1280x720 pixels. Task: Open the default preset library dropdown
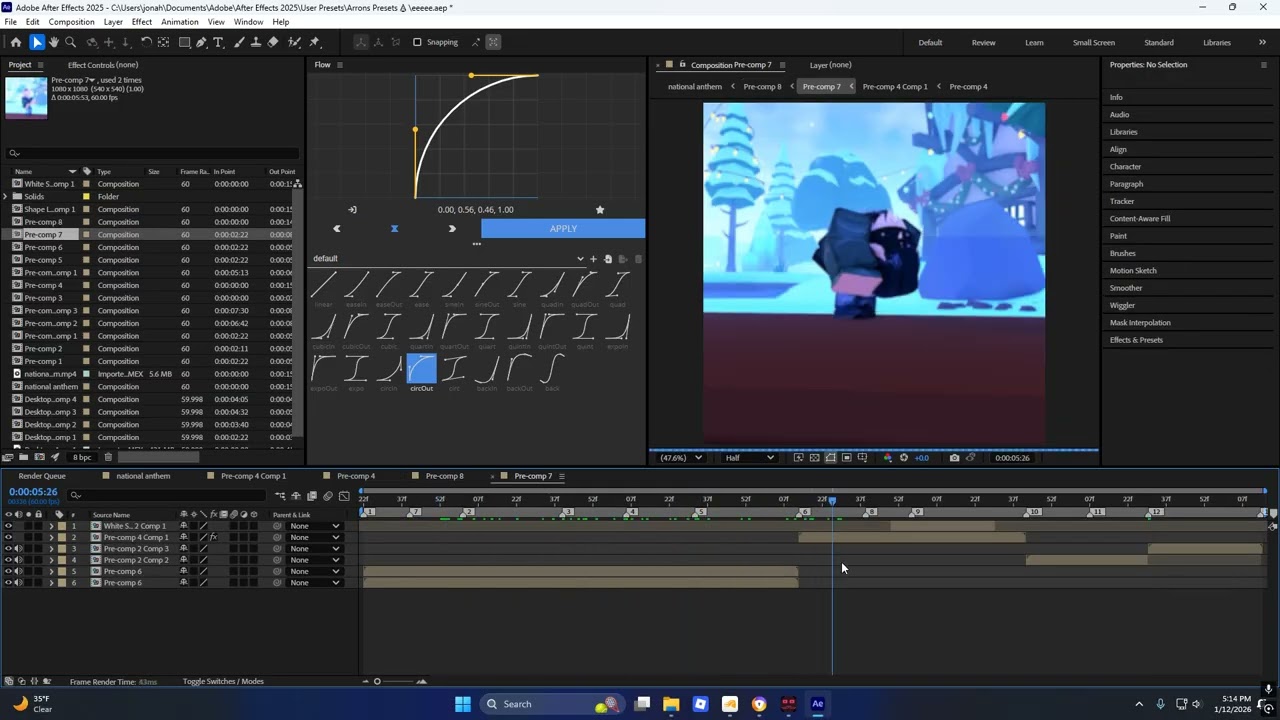(449, 259)
